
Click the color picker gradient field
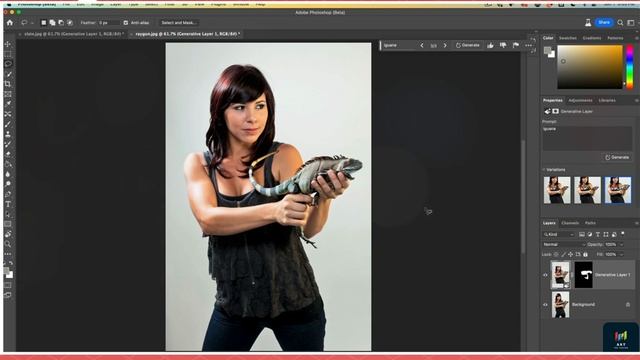pyautogui.click(x=590, y=67)
